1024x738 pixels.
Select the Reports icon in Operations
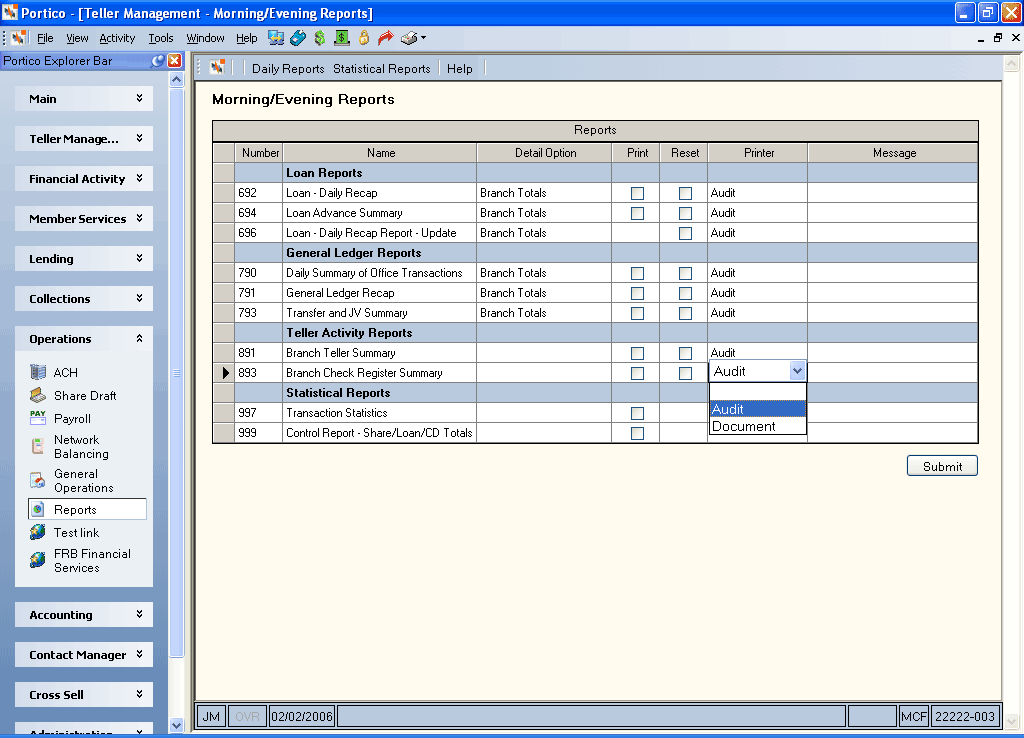(39, 509)
